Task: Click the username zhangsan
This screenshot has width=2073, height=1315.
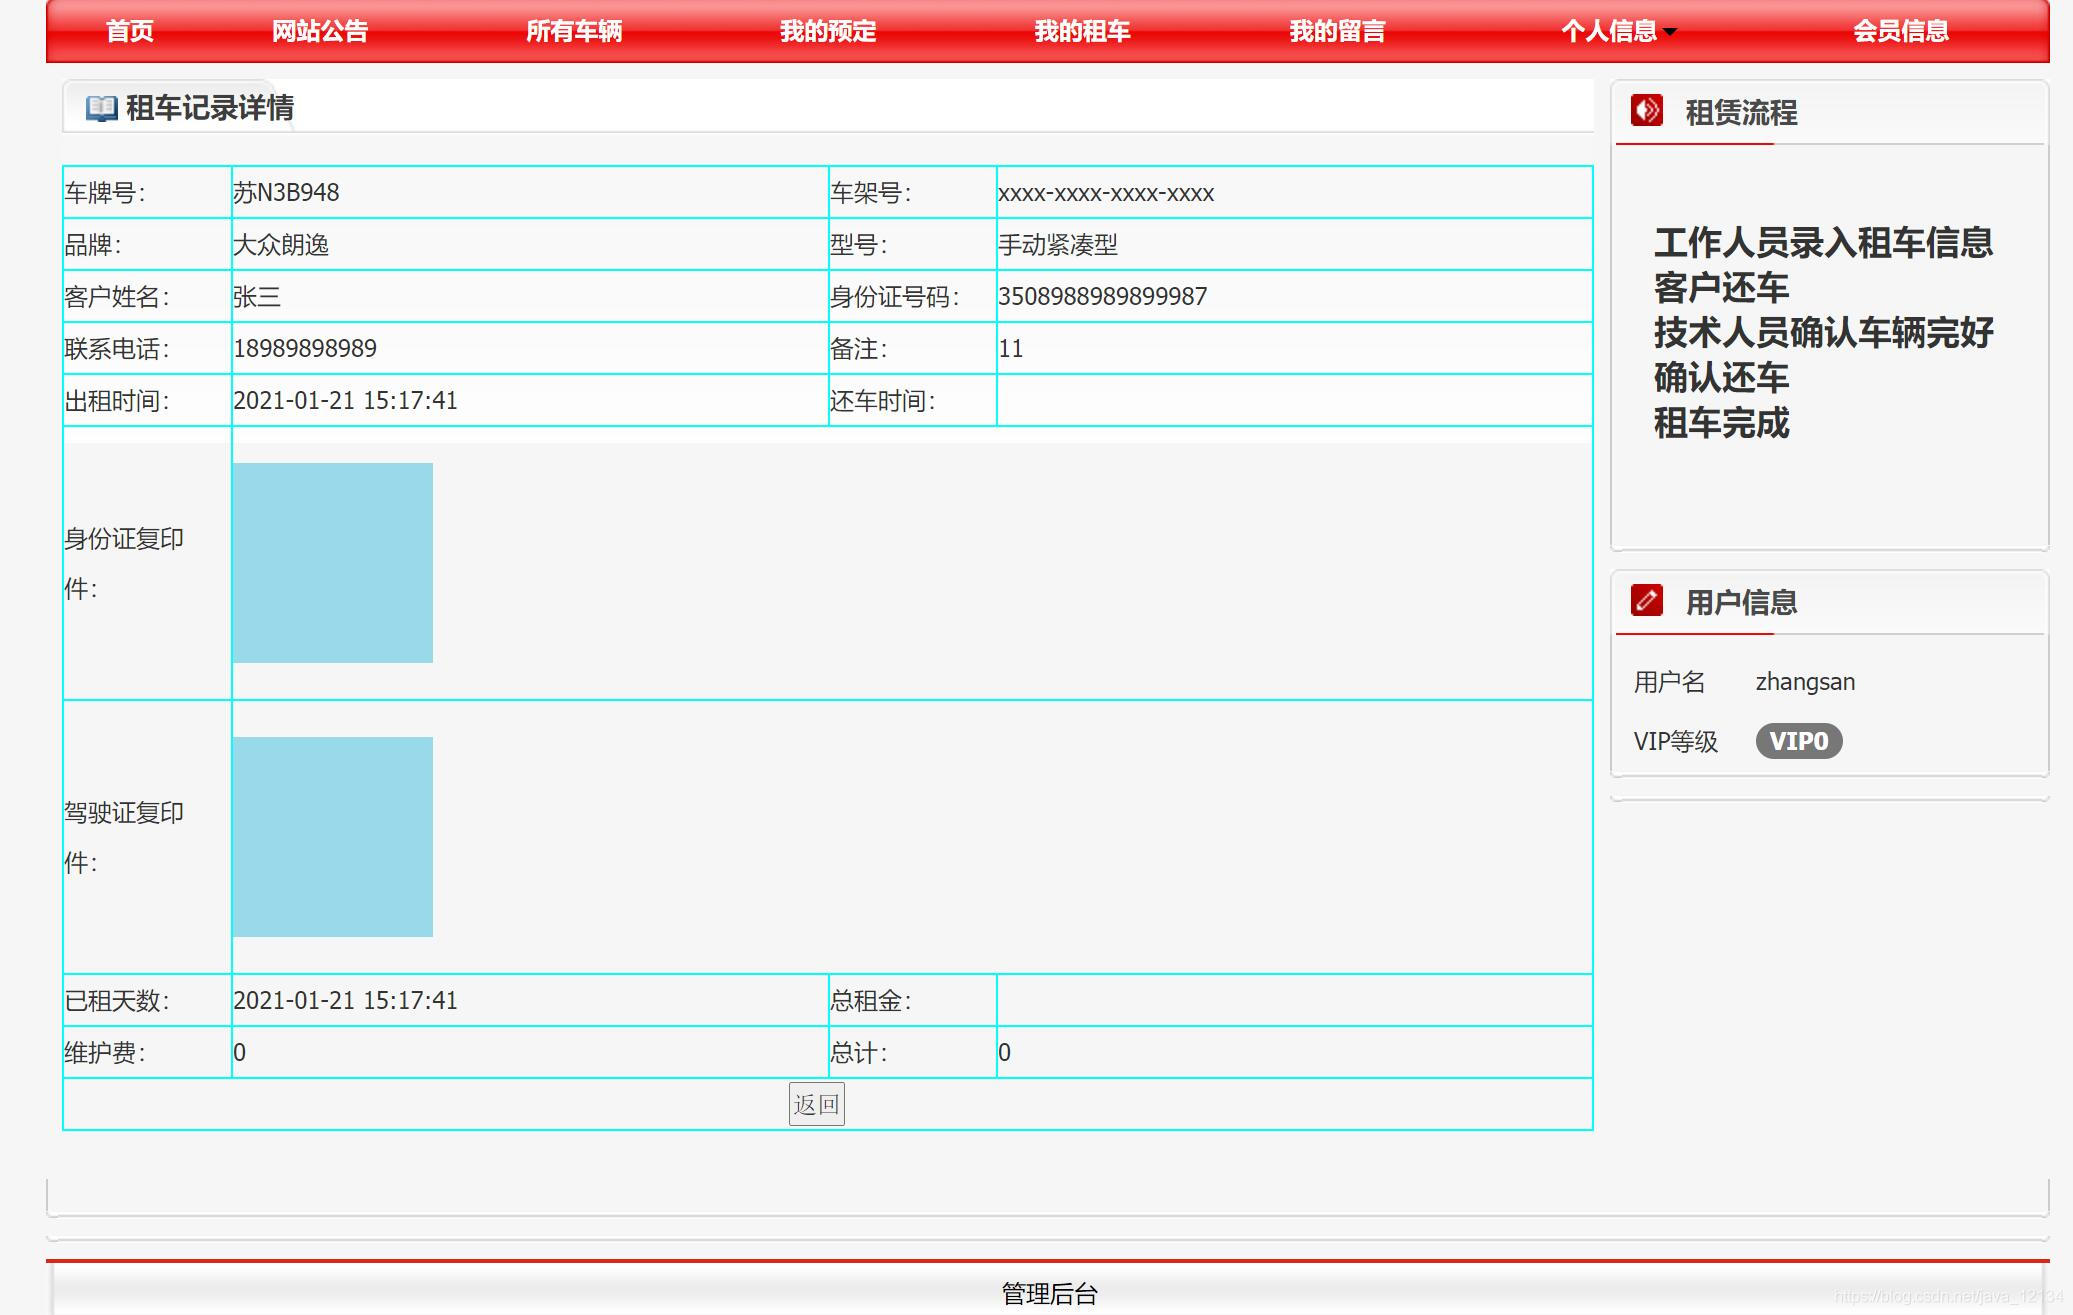Action: point(1805,682)
